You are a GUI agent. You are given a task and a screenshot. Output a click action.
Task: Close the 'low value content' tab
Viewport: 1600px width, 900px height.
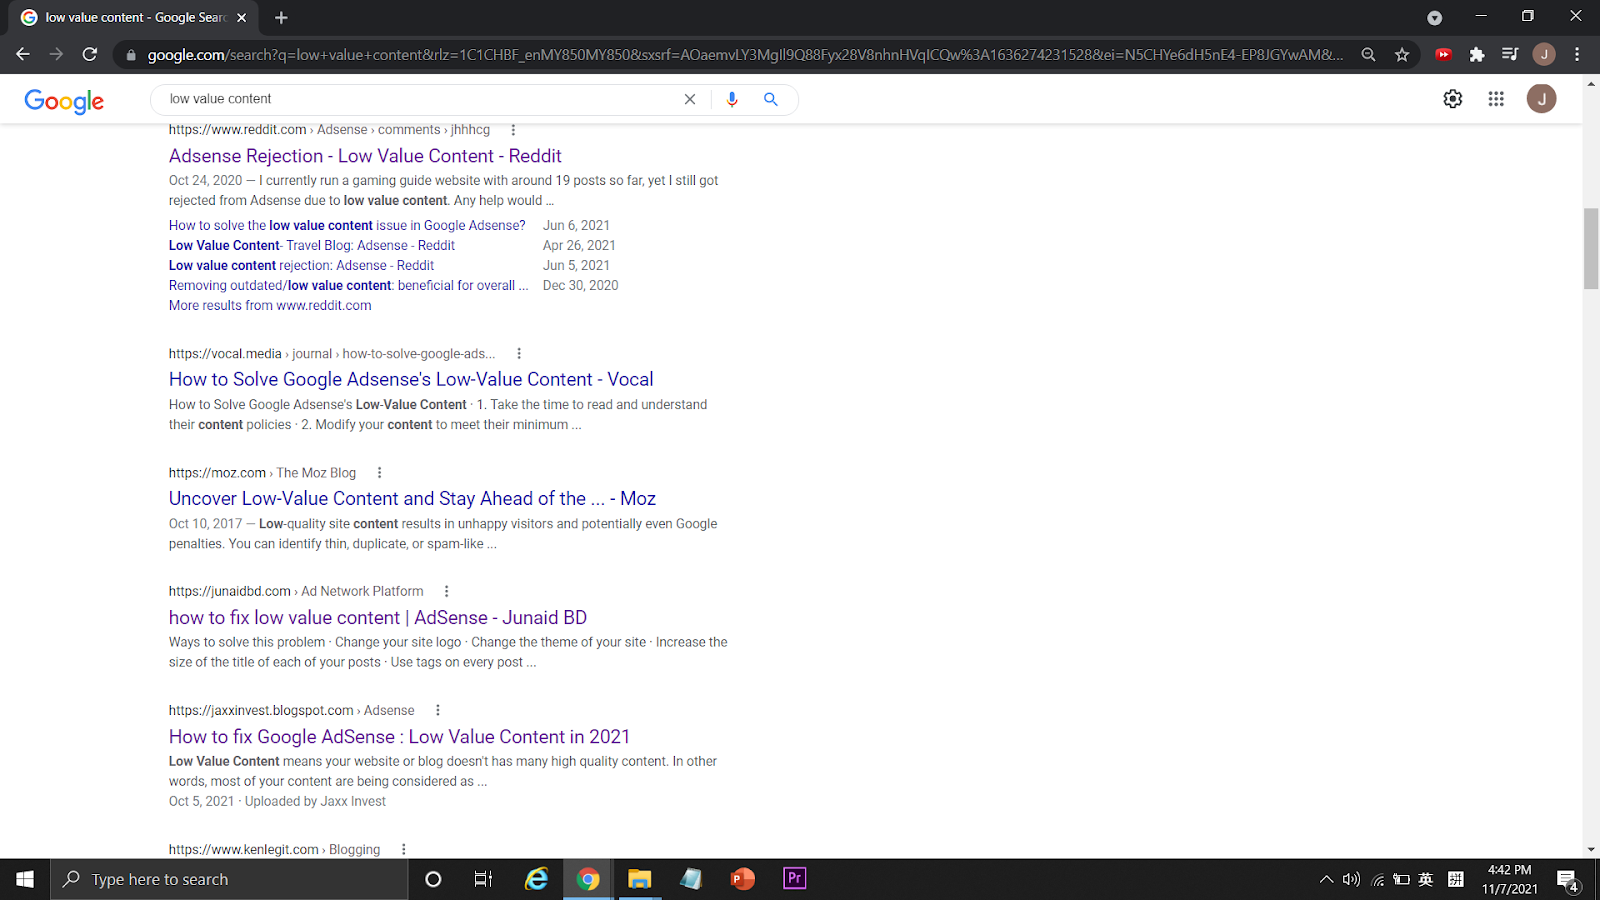click(x=241, y=17)
